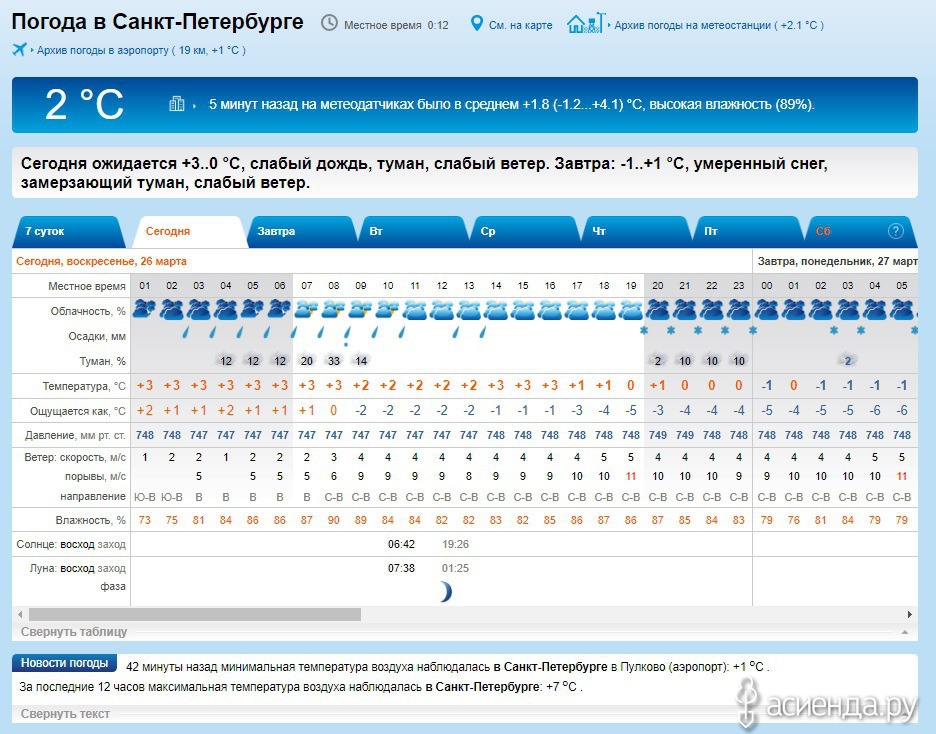Click the city buildings sensor icon

(177, 104)
